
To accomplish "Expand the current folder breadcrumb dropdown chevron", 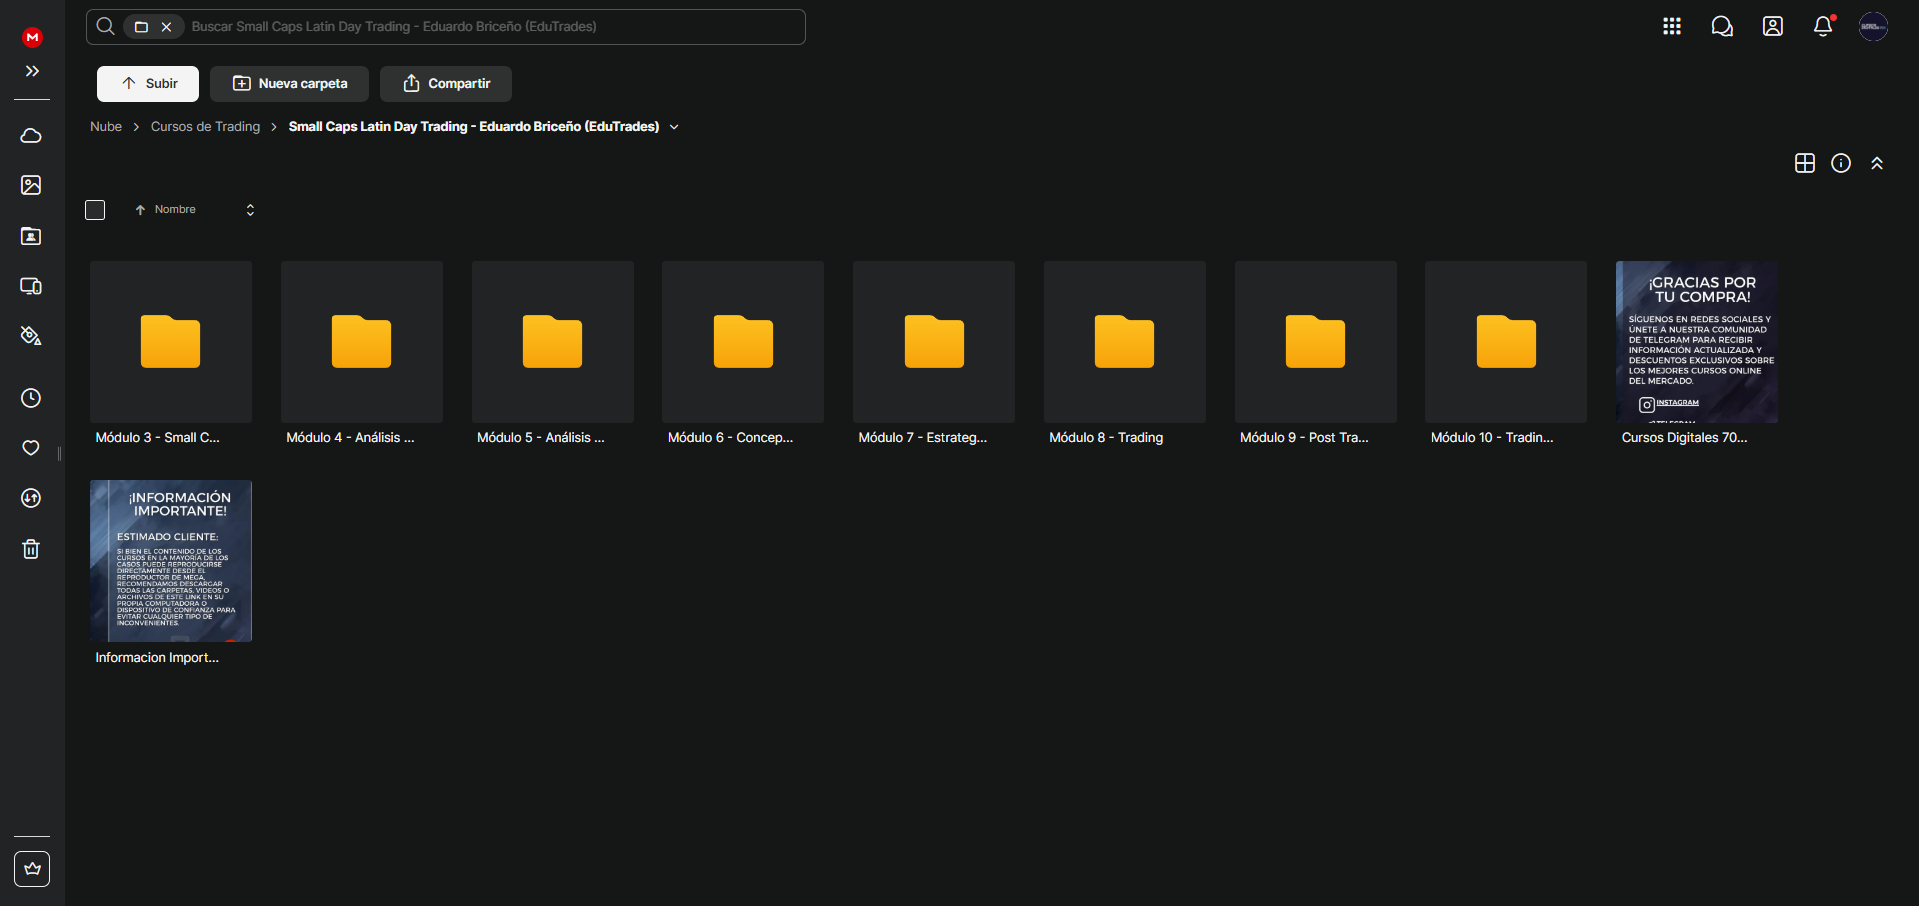I will point(674,127).
